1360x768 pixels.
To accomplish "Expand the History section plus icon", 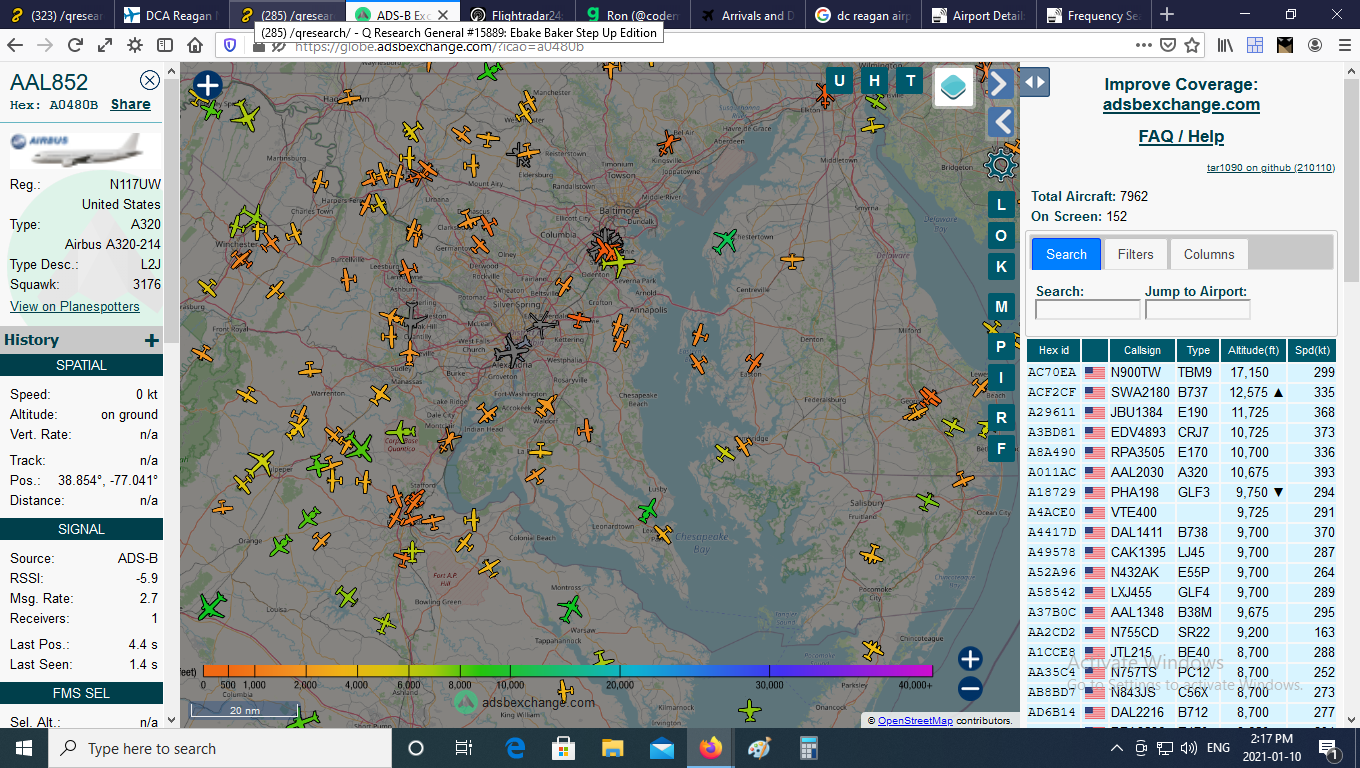I will point(152,340).
